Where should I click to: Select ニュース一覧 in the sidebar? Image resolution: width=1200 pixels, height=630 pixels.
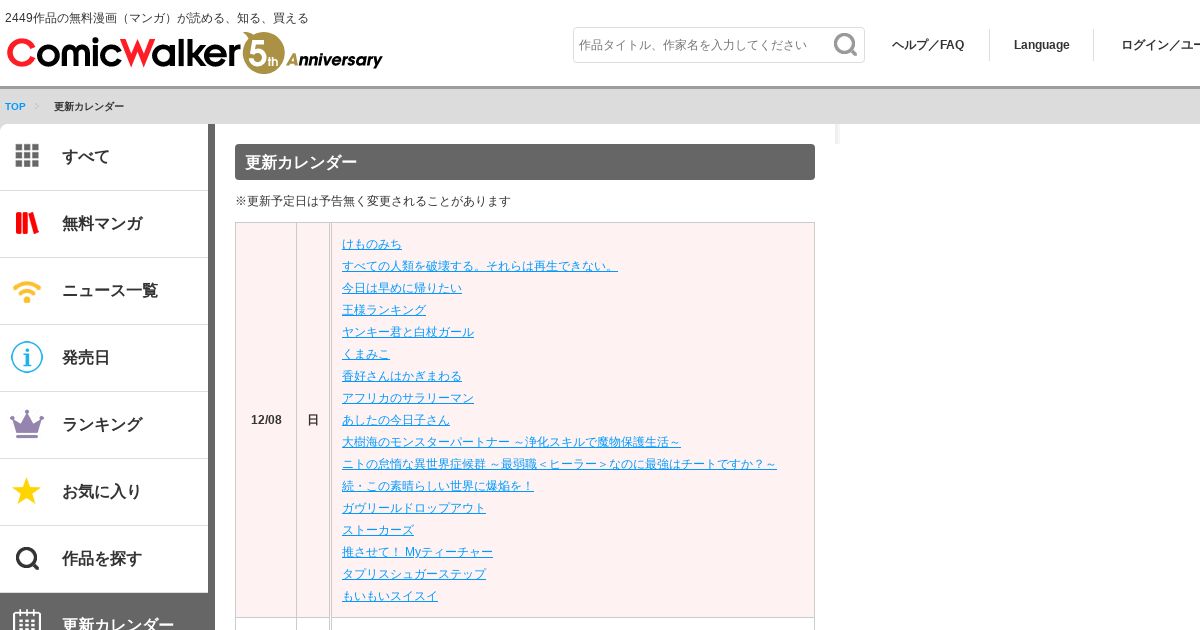point(104,291)
